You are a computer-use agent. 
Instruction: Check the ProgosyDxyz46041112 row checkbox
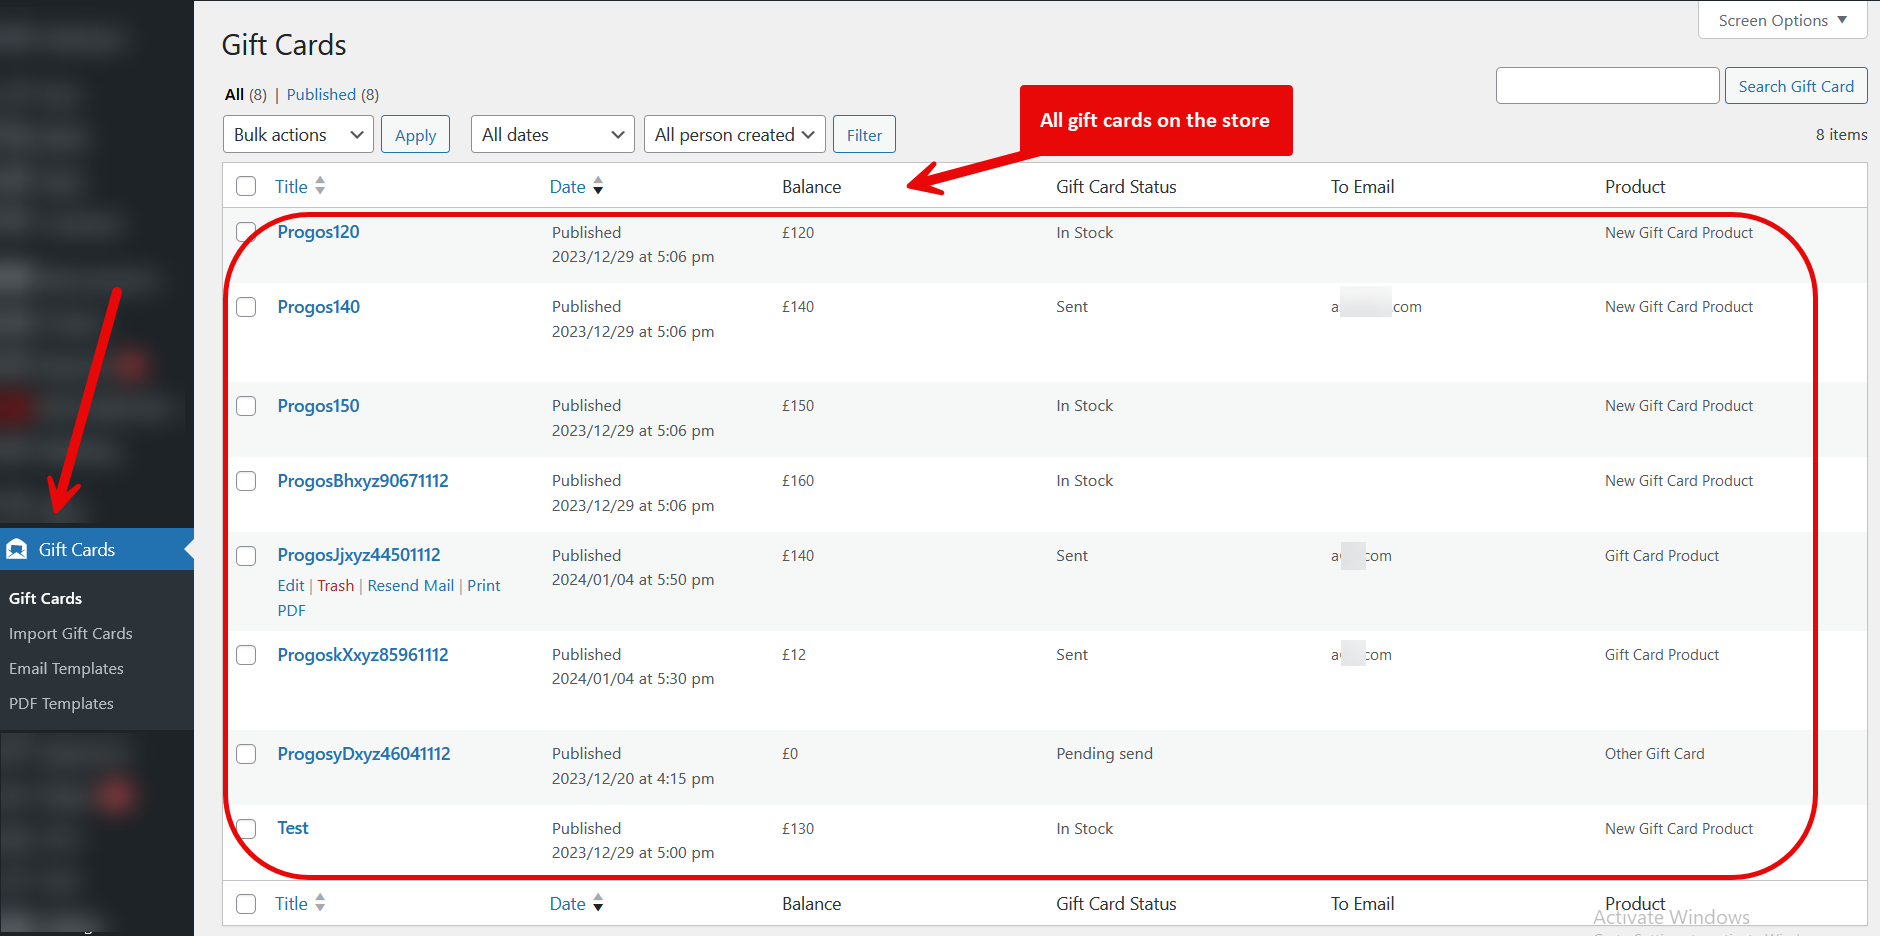(x=246, y=754)
